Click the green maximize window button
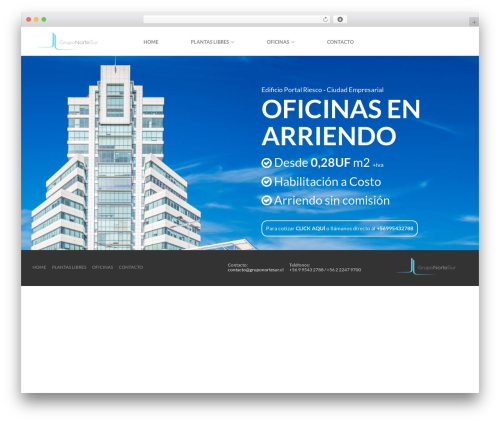 [44, 19]
